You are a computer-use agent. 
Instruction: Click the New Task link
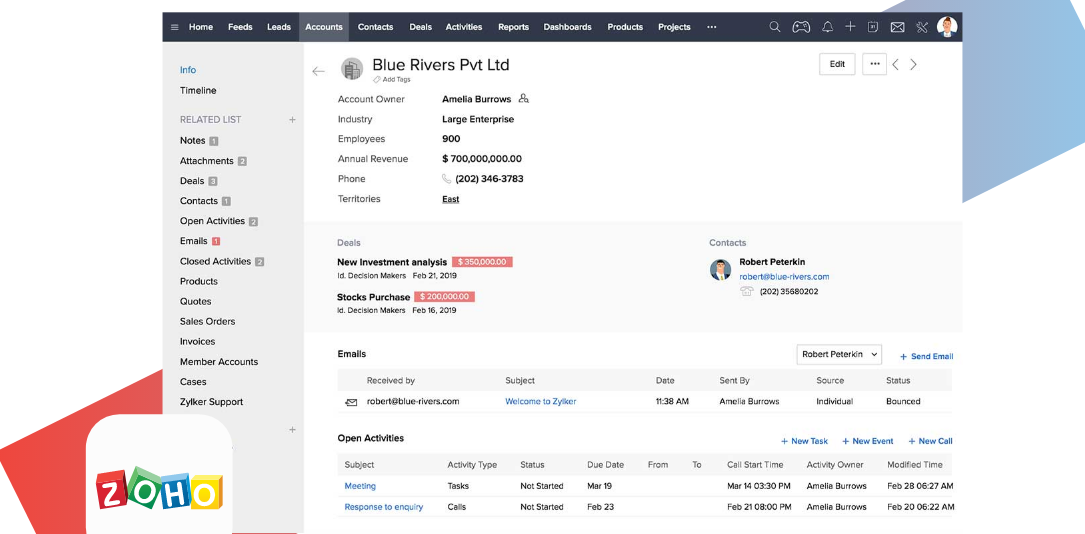pyautogui.click(x=804, y=441)
